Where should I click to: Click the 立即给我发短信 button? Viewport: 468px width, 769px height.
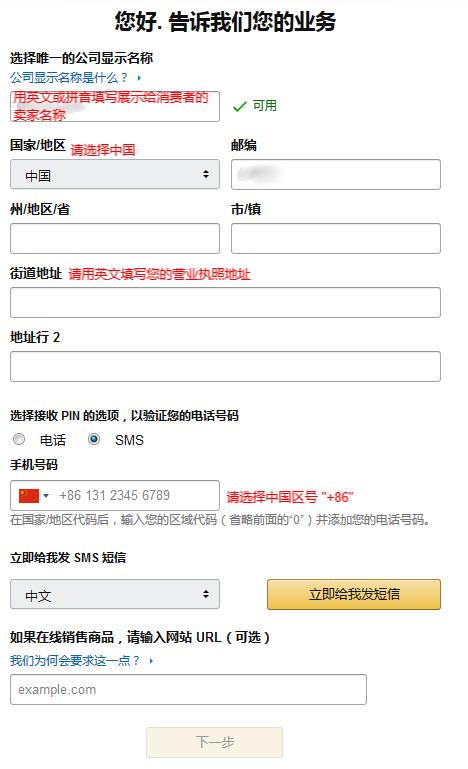(354, 594)
